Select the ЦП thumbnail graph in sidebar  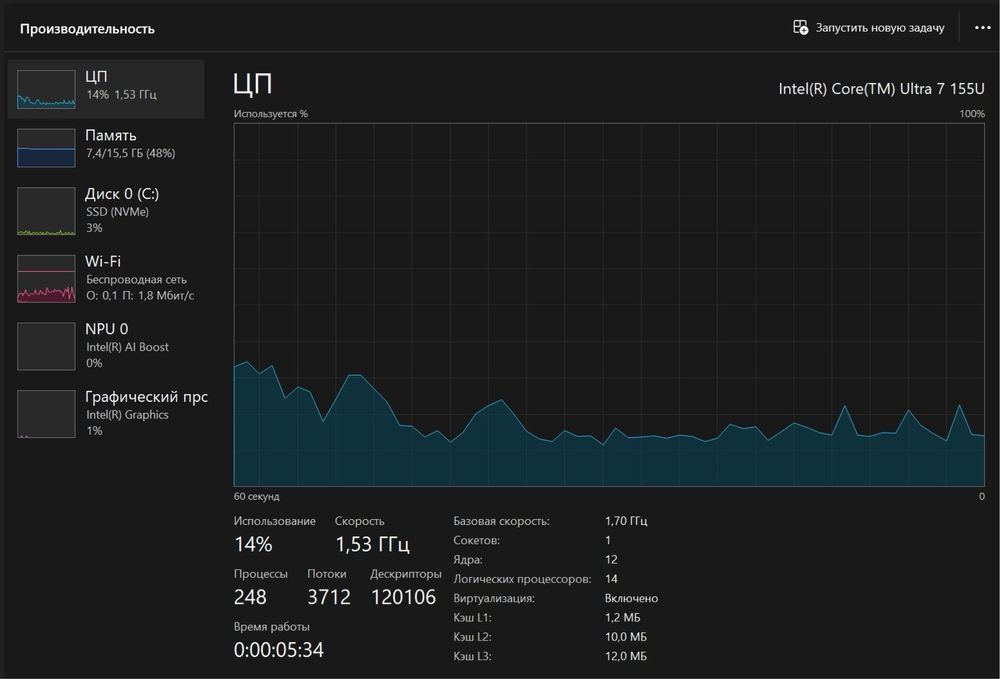pyautogui.click(x=46, y=89)
